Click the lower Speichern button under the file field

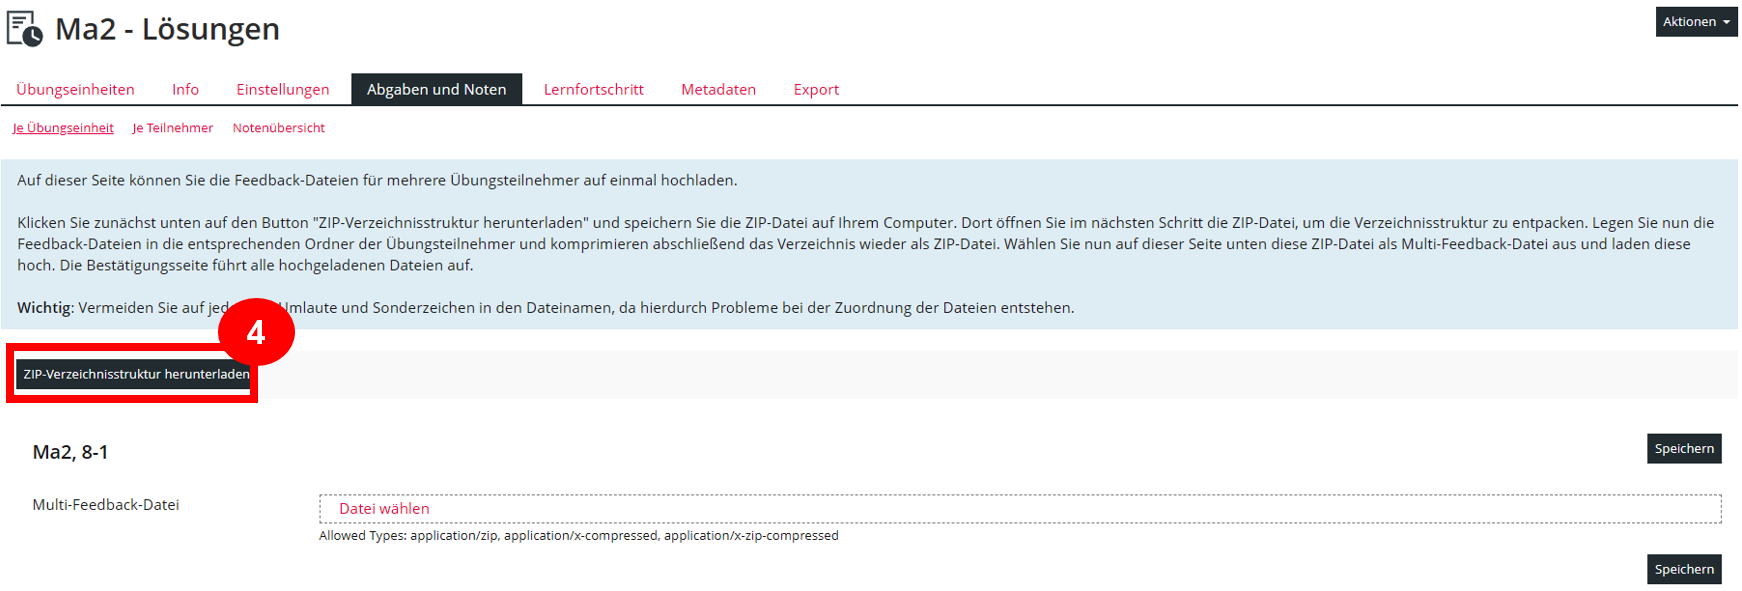(x=1684, y=569)
